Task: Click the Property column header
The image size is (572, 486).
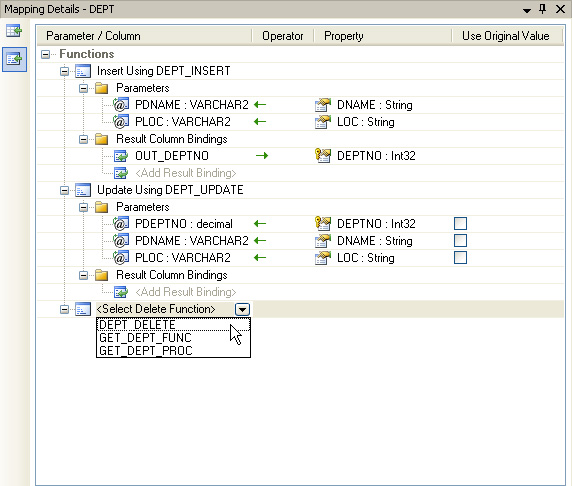Action: pos(383,36)
